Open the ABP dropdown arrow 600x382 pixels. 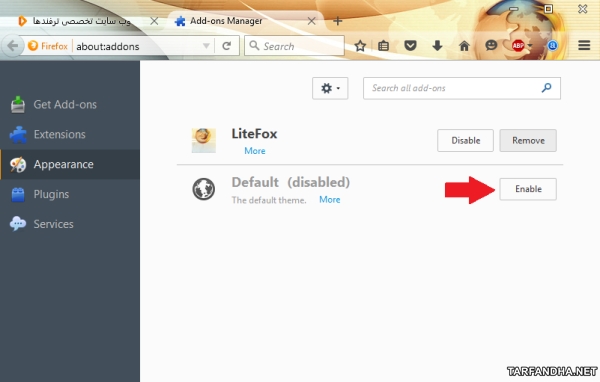coord(530,46)
